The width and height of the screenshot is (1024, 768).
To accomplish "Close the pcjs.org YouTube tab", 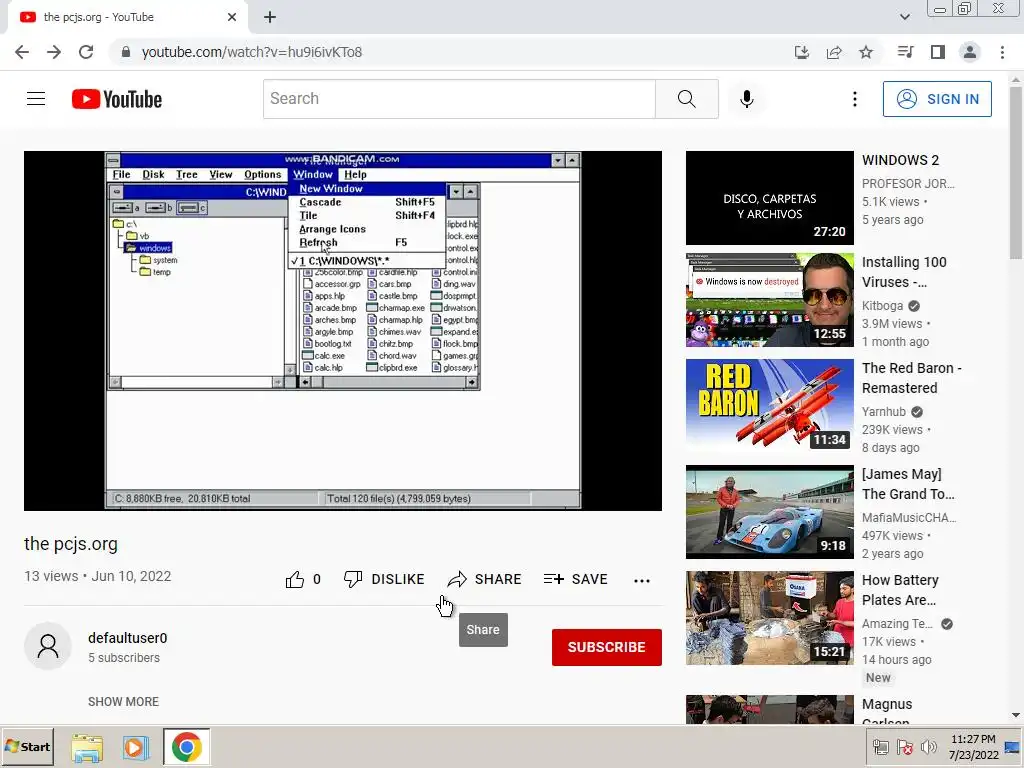I will (232, 17).
